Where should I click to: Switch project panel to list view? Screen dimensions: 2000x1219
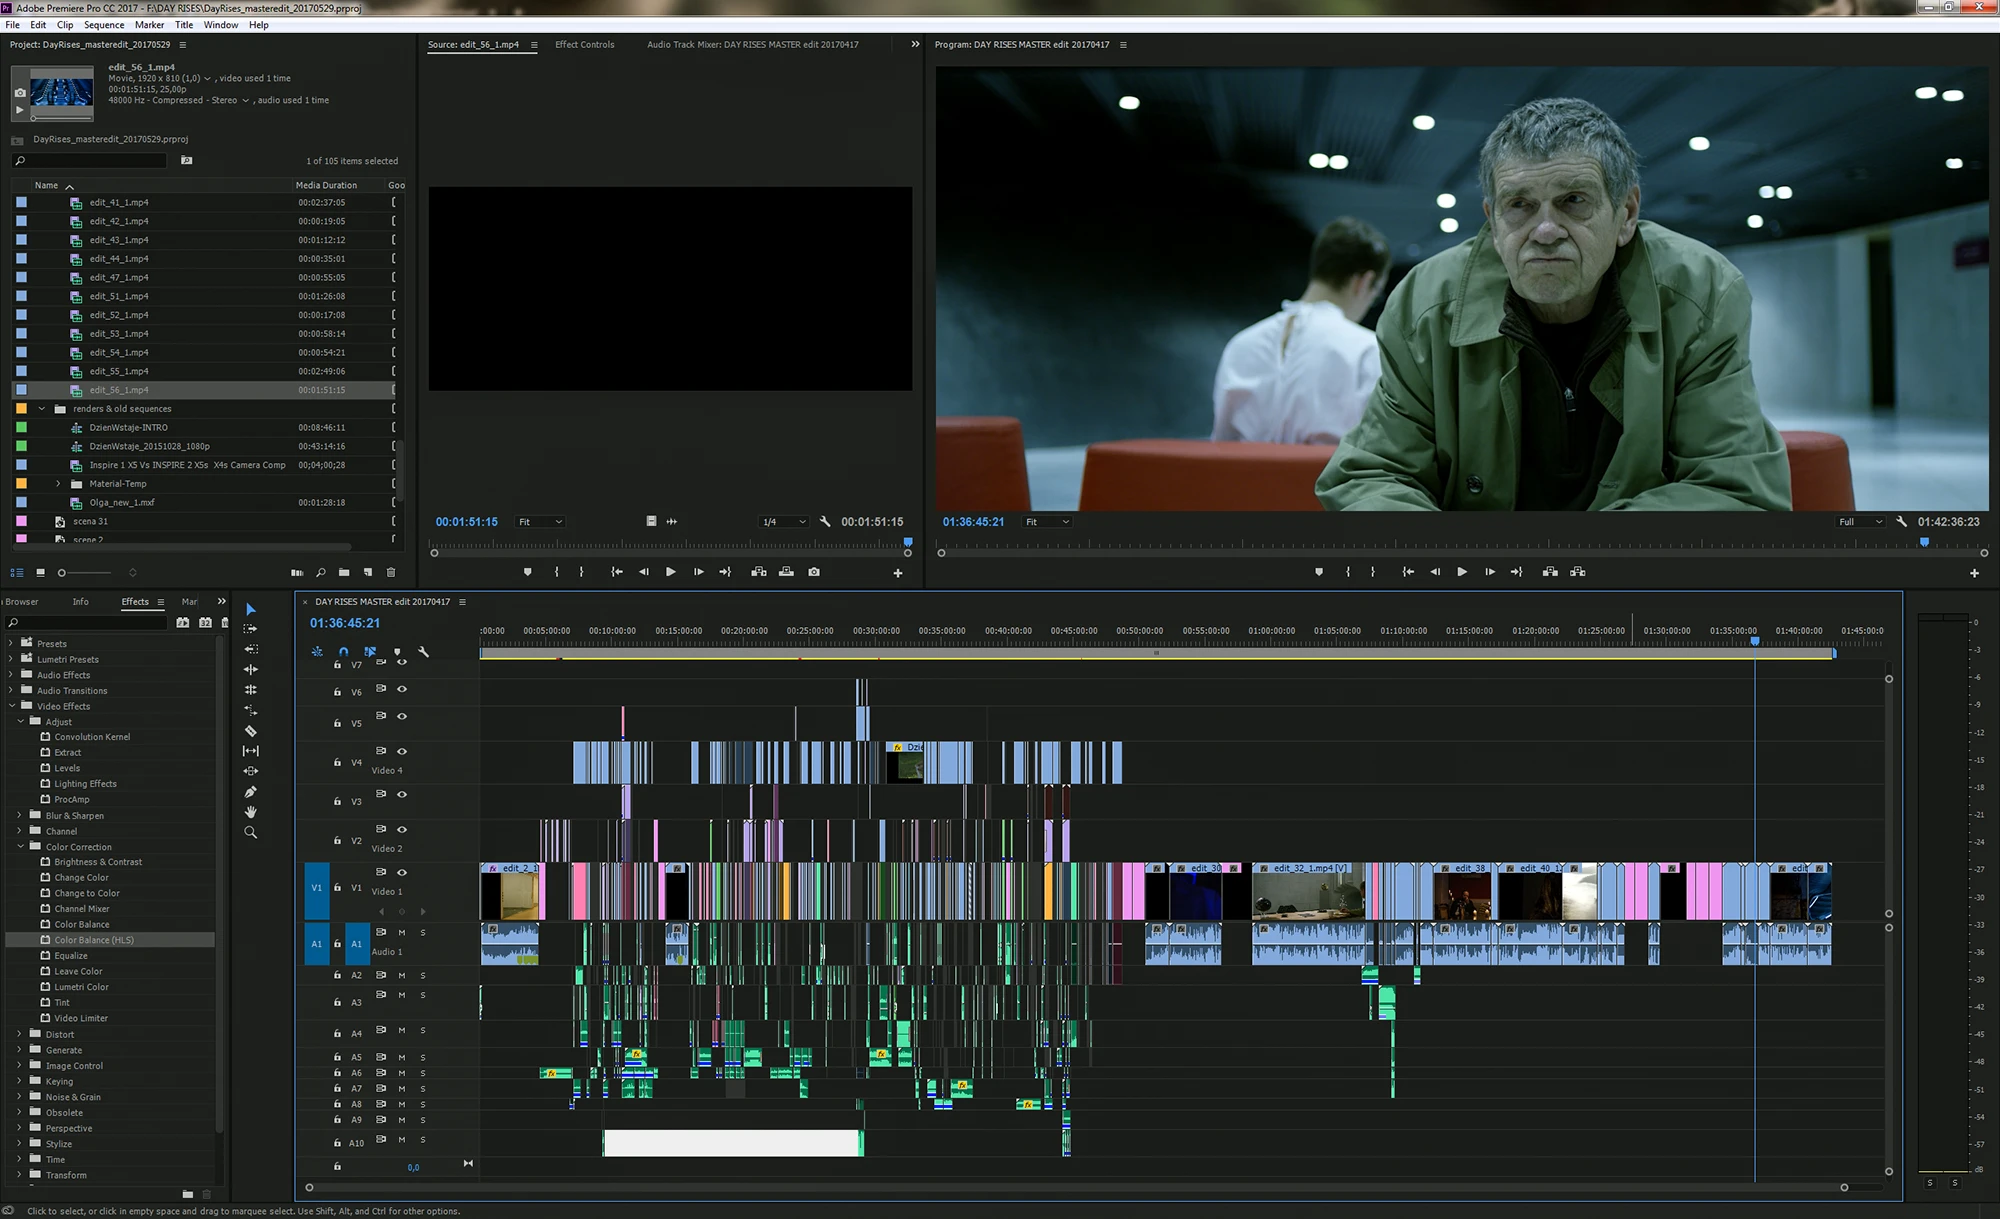(x=16, y=573)
